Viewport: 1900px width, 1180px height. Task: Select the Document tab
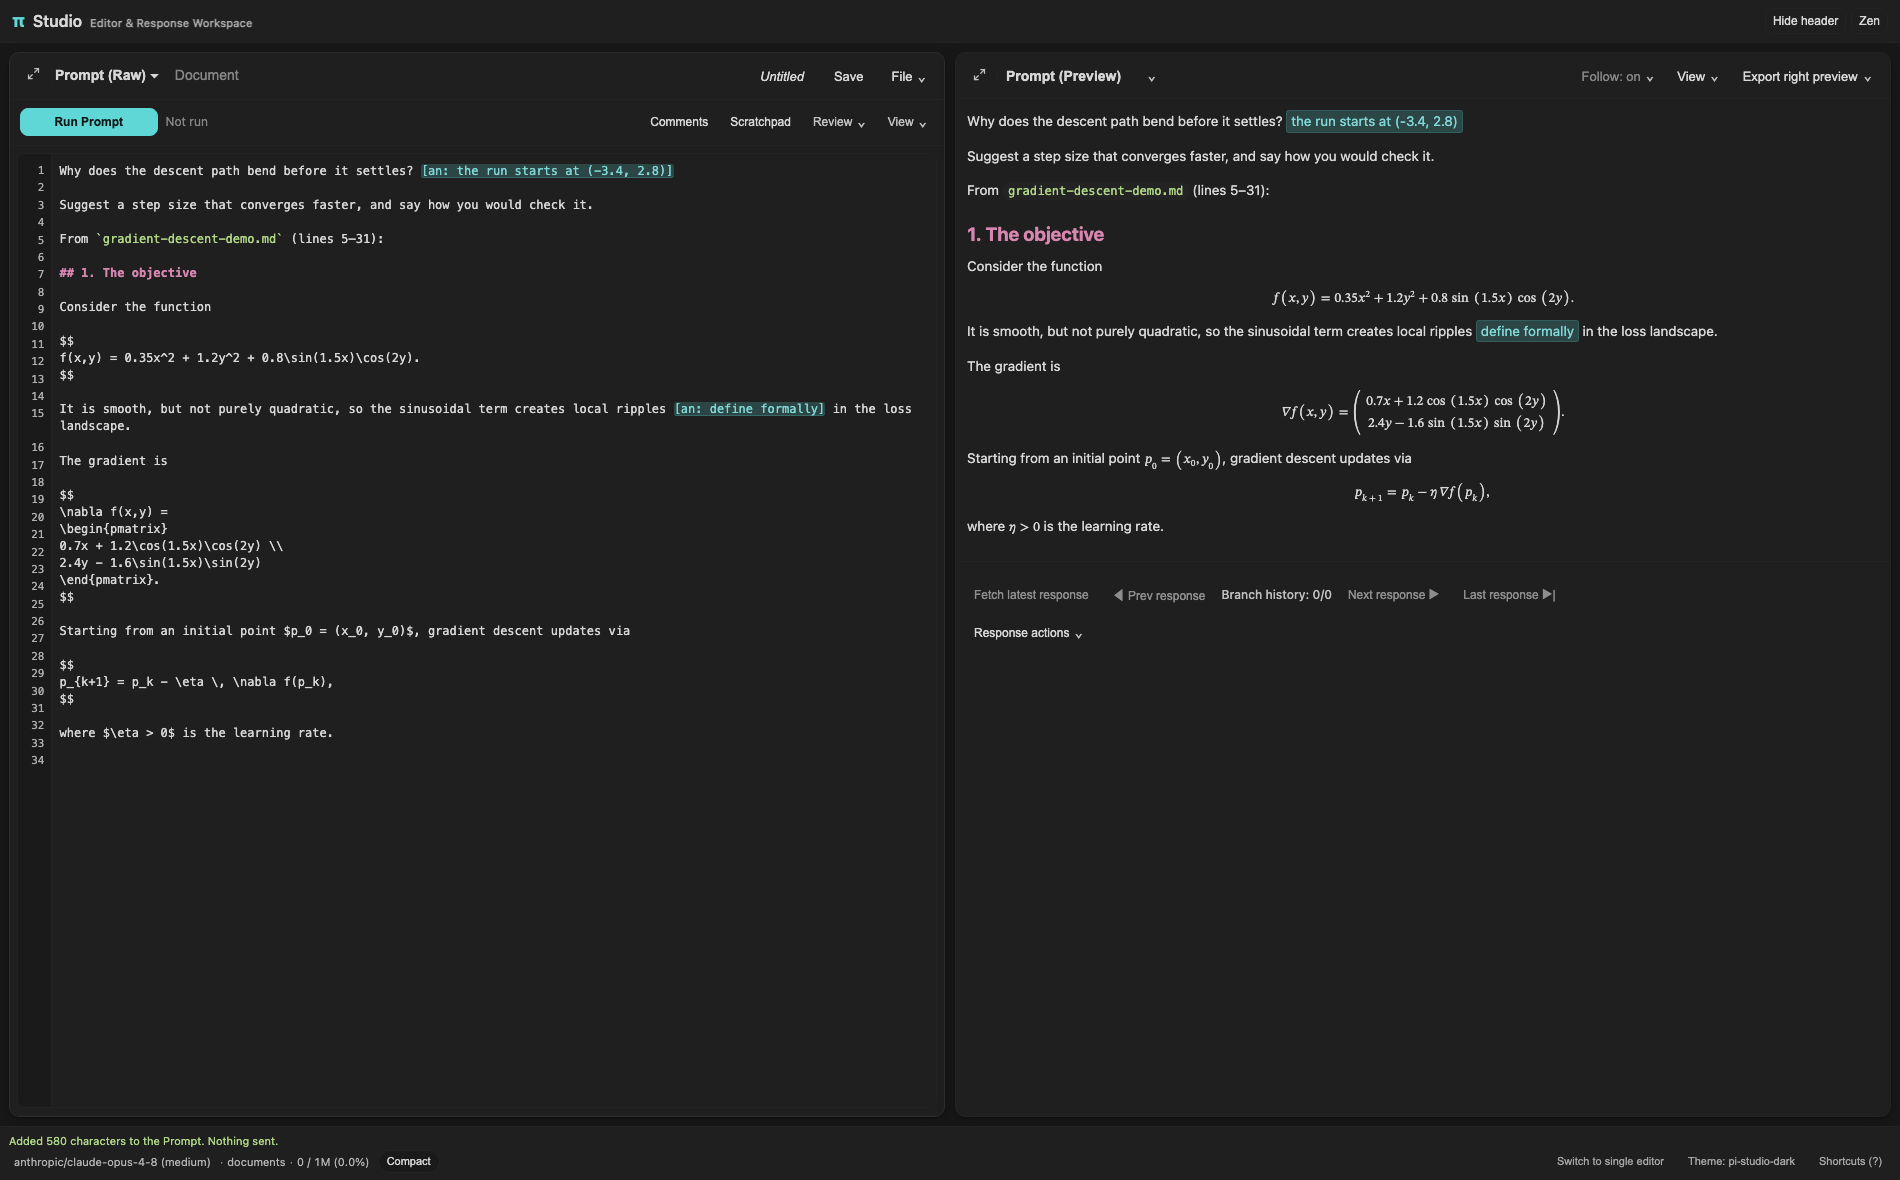coord(206,76)
